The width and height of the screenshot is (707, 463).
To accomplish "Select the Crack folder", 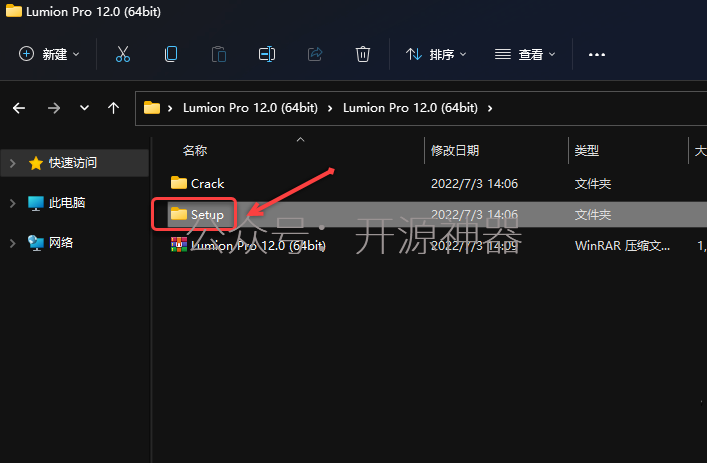I will click(x=207, y=183).
